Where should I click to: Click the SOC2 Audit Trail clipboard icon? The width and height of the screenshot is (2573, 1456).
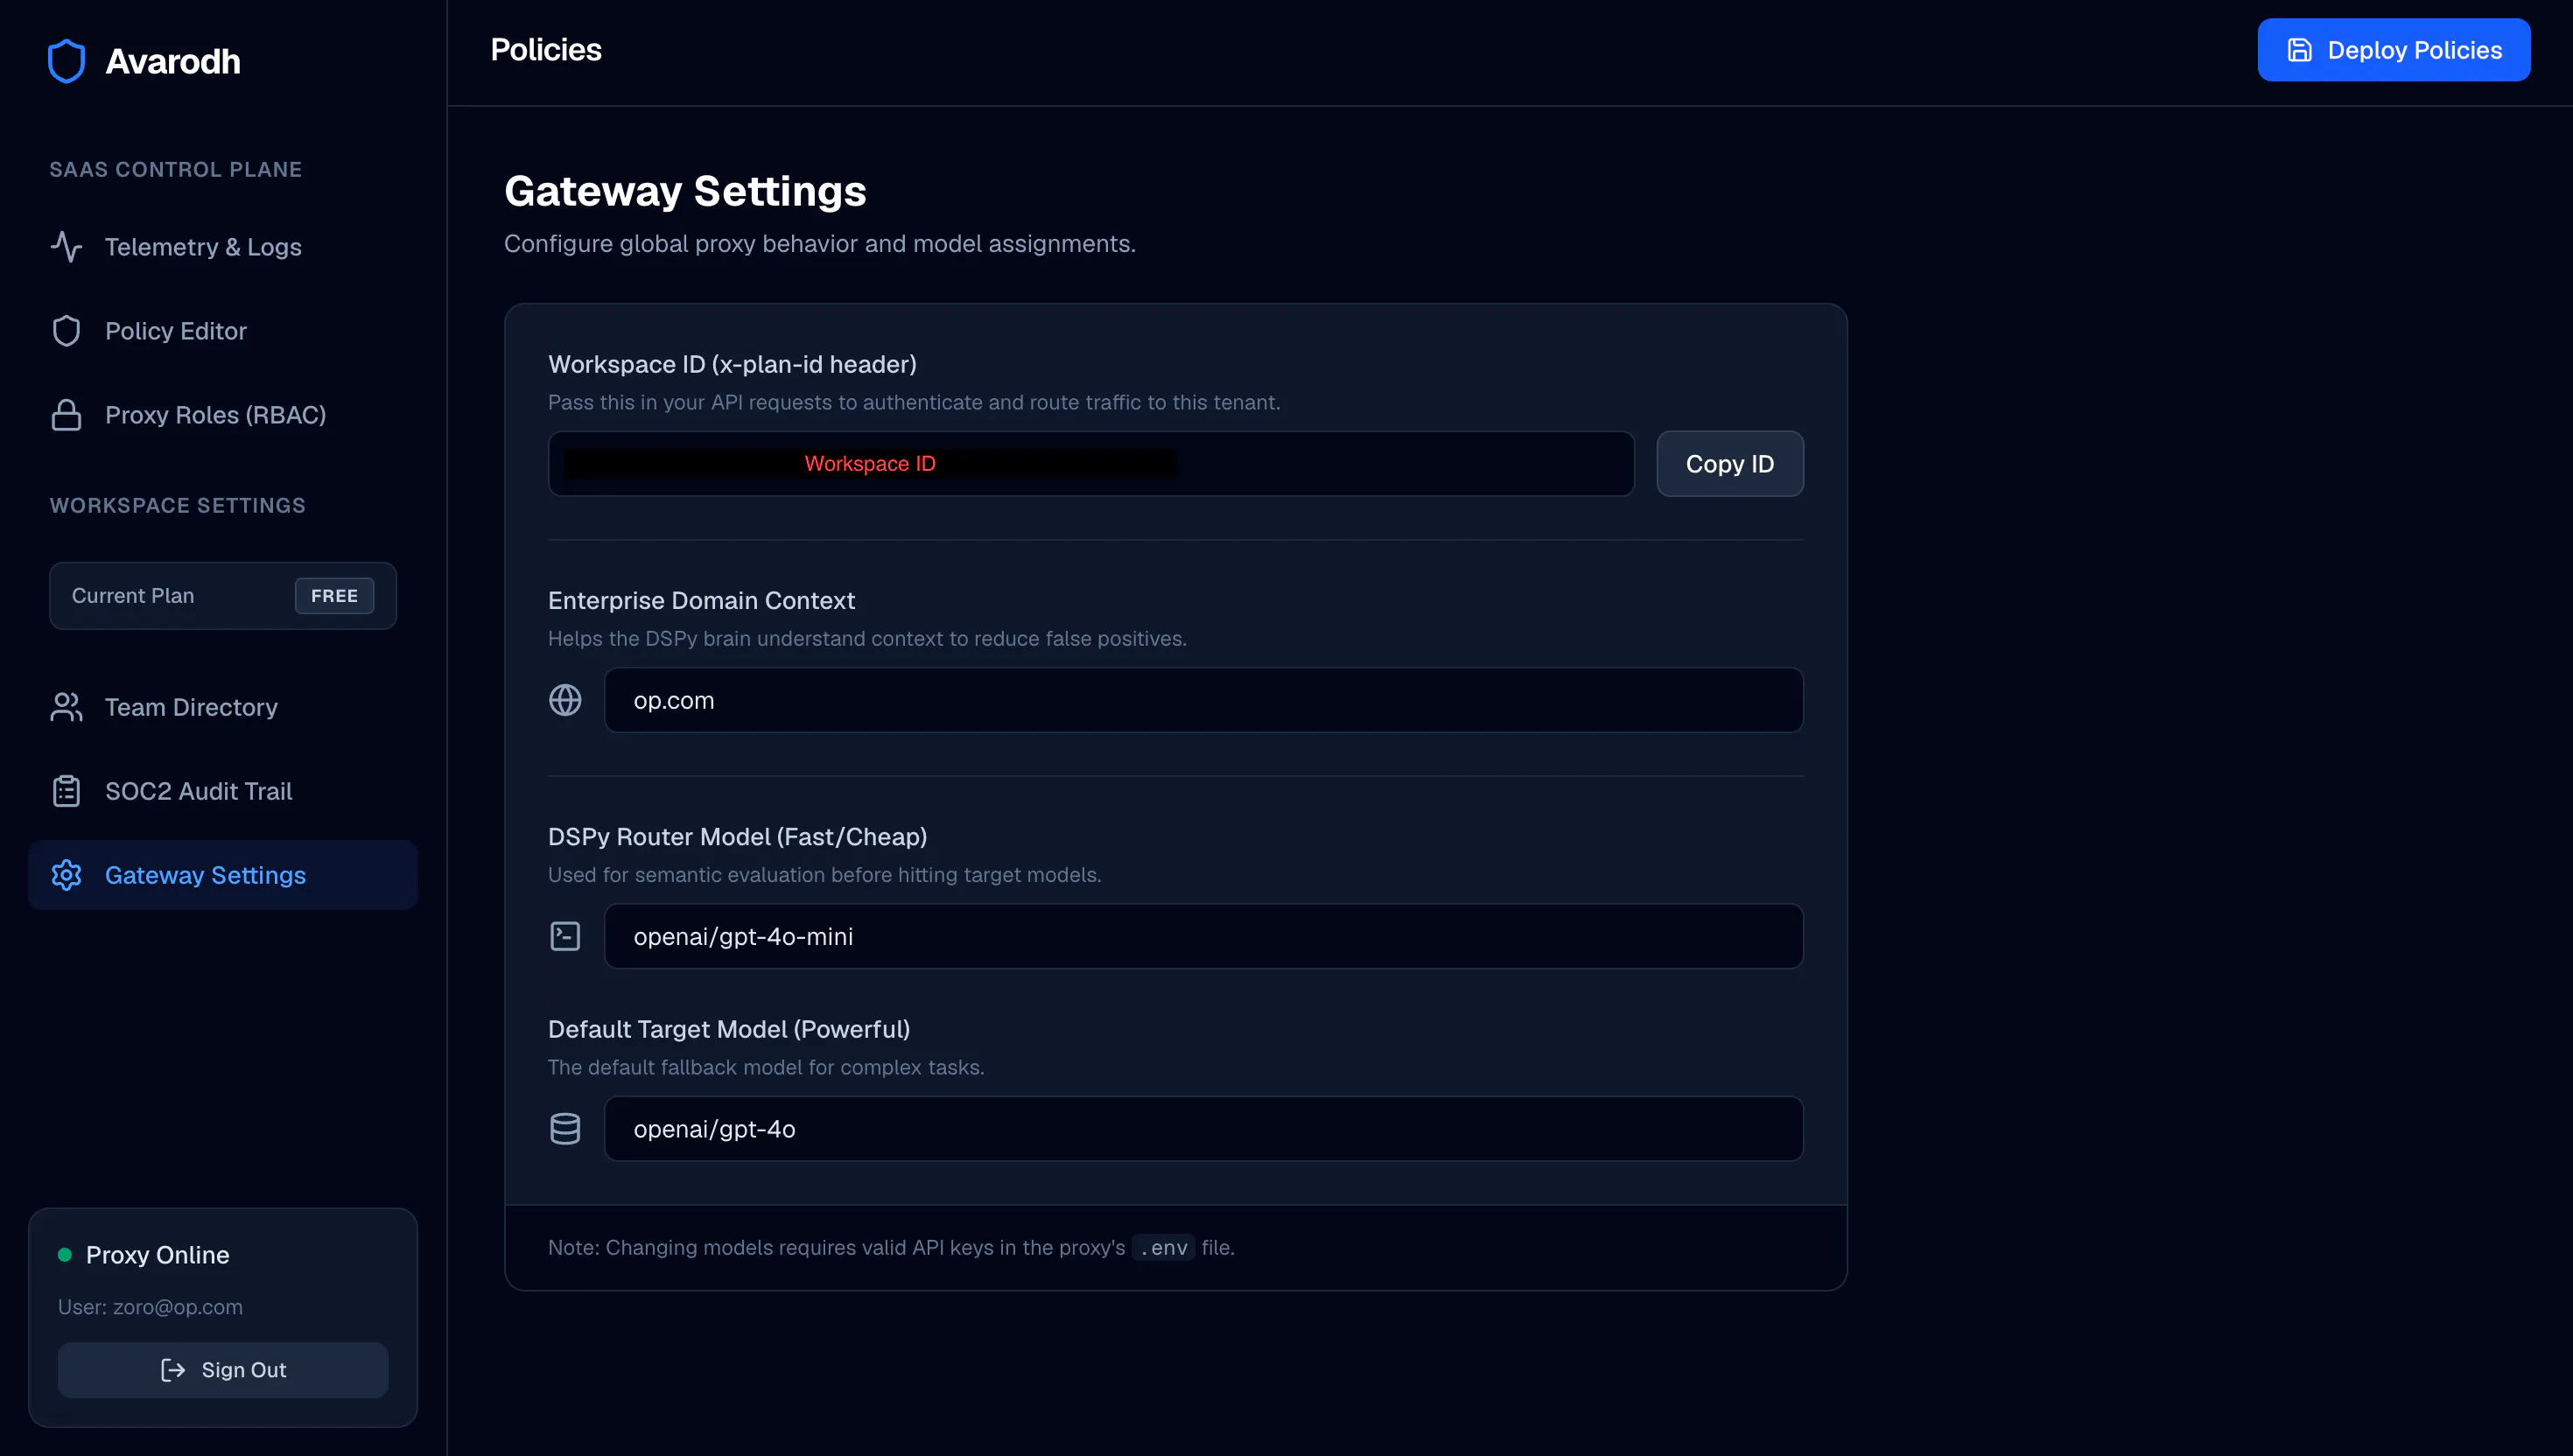tap(66, 791)
